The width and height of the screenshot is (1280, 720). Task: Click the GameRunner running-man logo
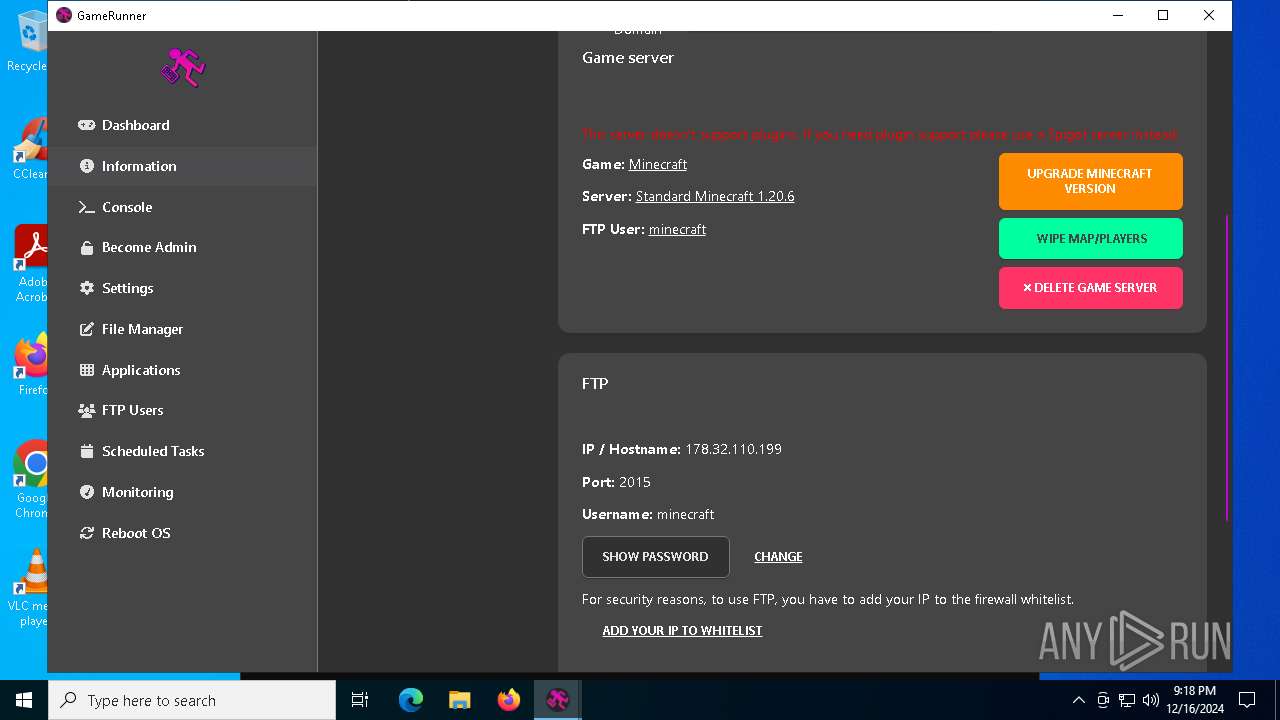(182, 68)
